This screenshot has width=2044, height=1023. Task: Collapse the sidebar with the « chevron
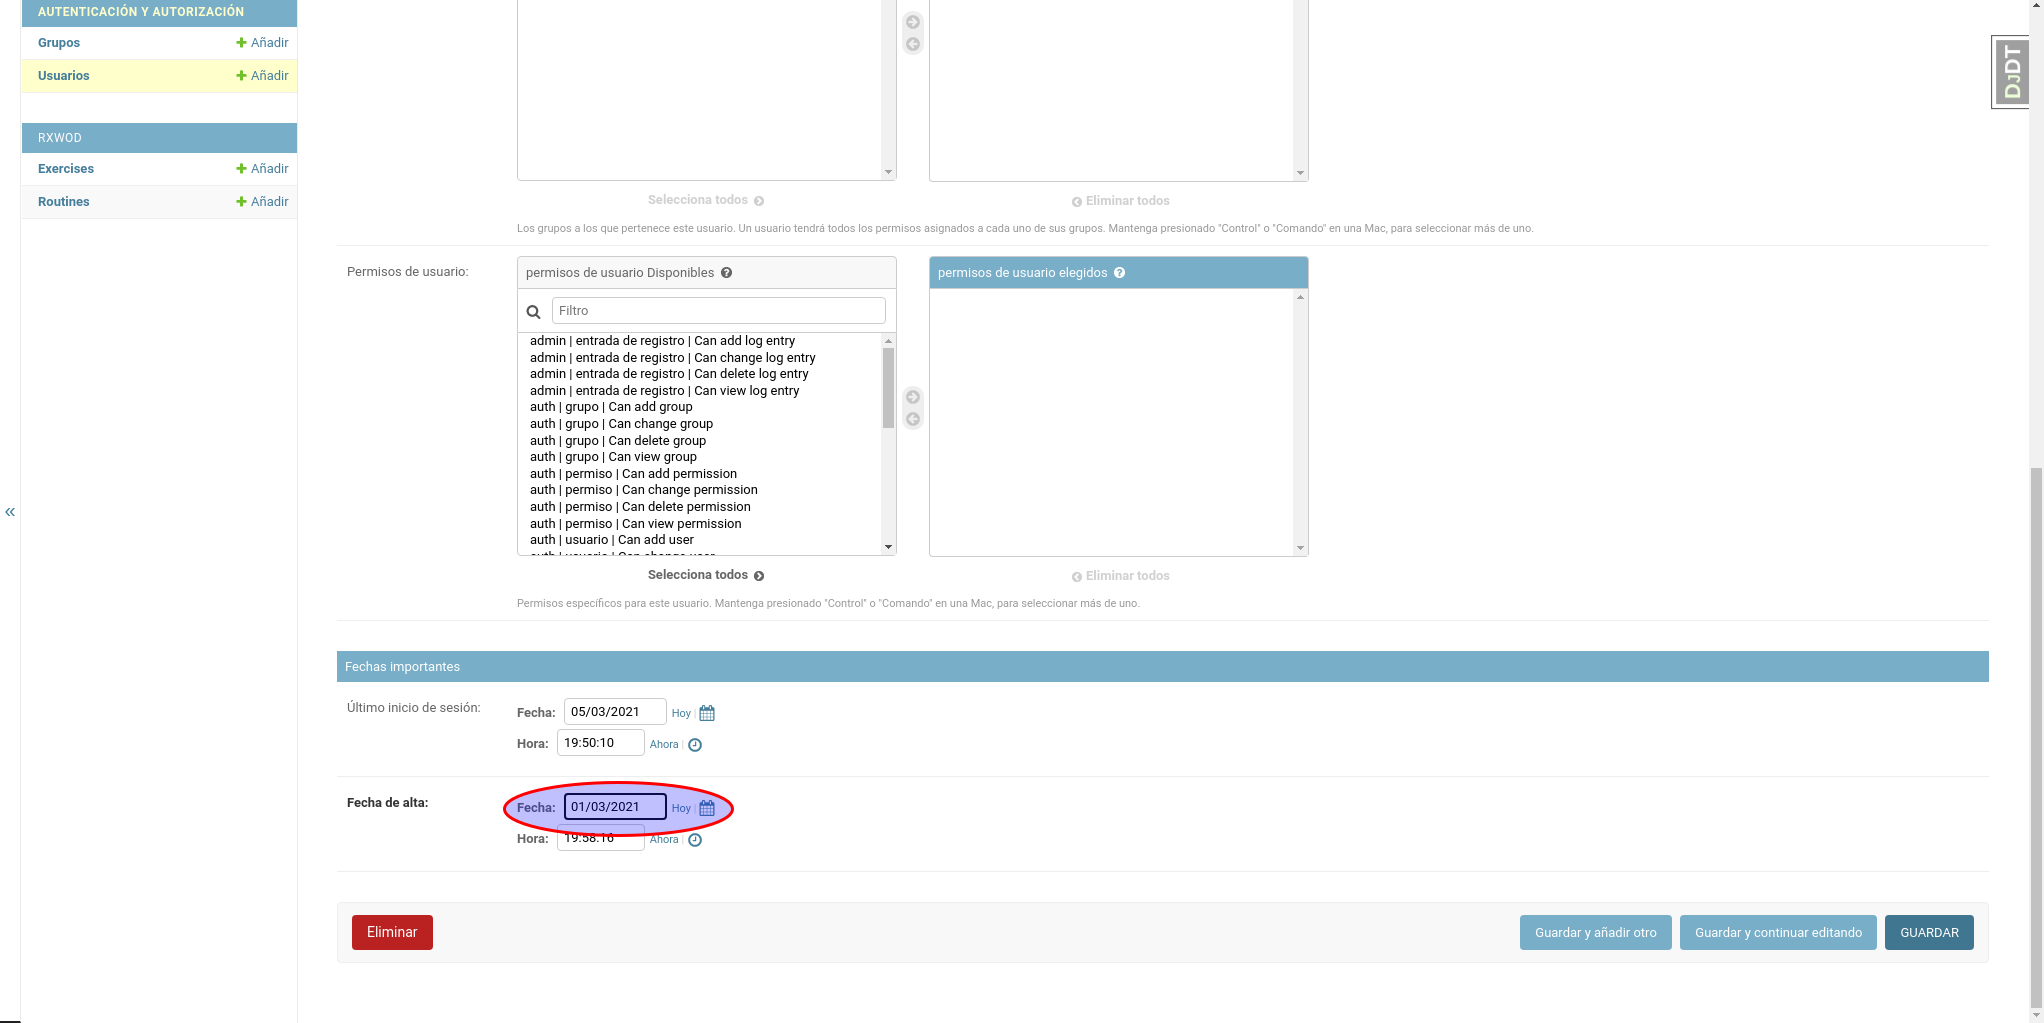point(10,511)
